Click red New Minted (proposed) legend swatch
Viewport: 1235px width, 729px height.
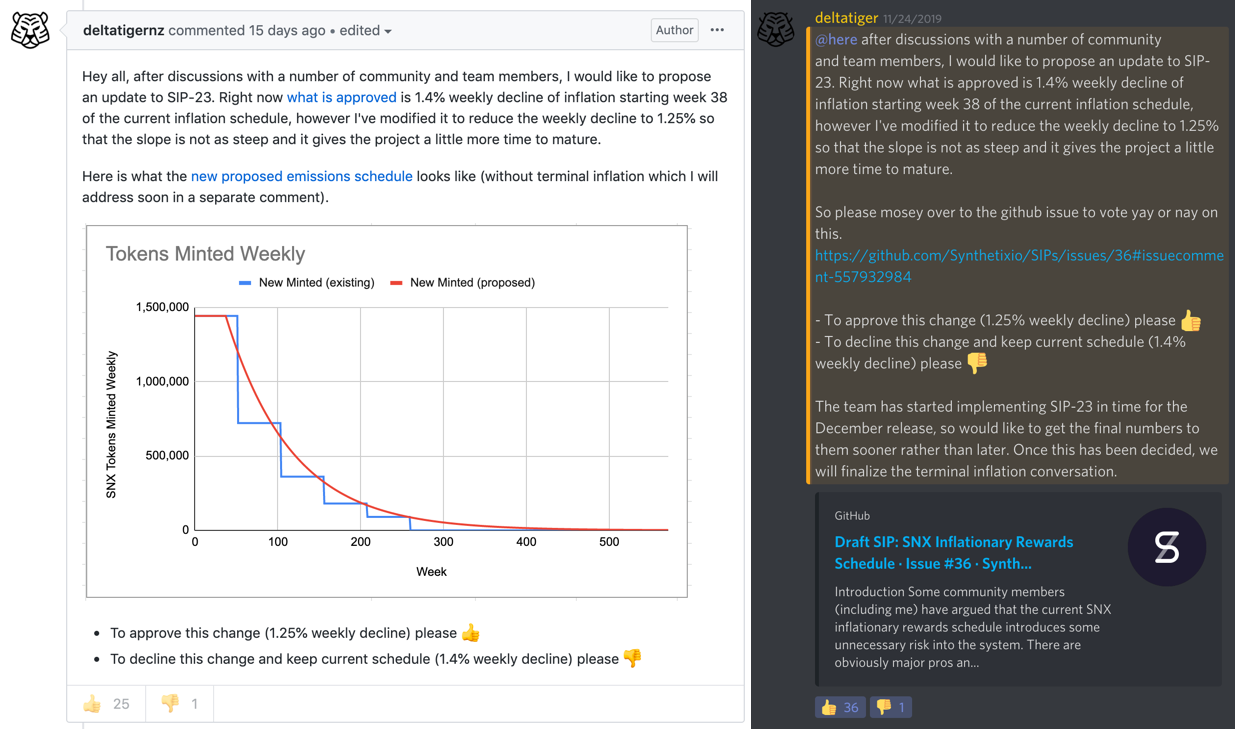click(396, 283)
